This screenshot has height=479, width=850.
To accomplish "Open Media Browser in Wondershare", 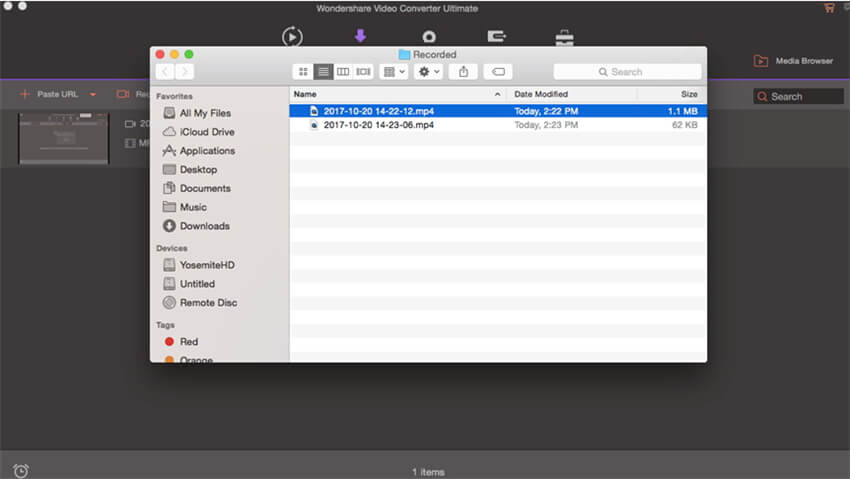I will [794, 61].
